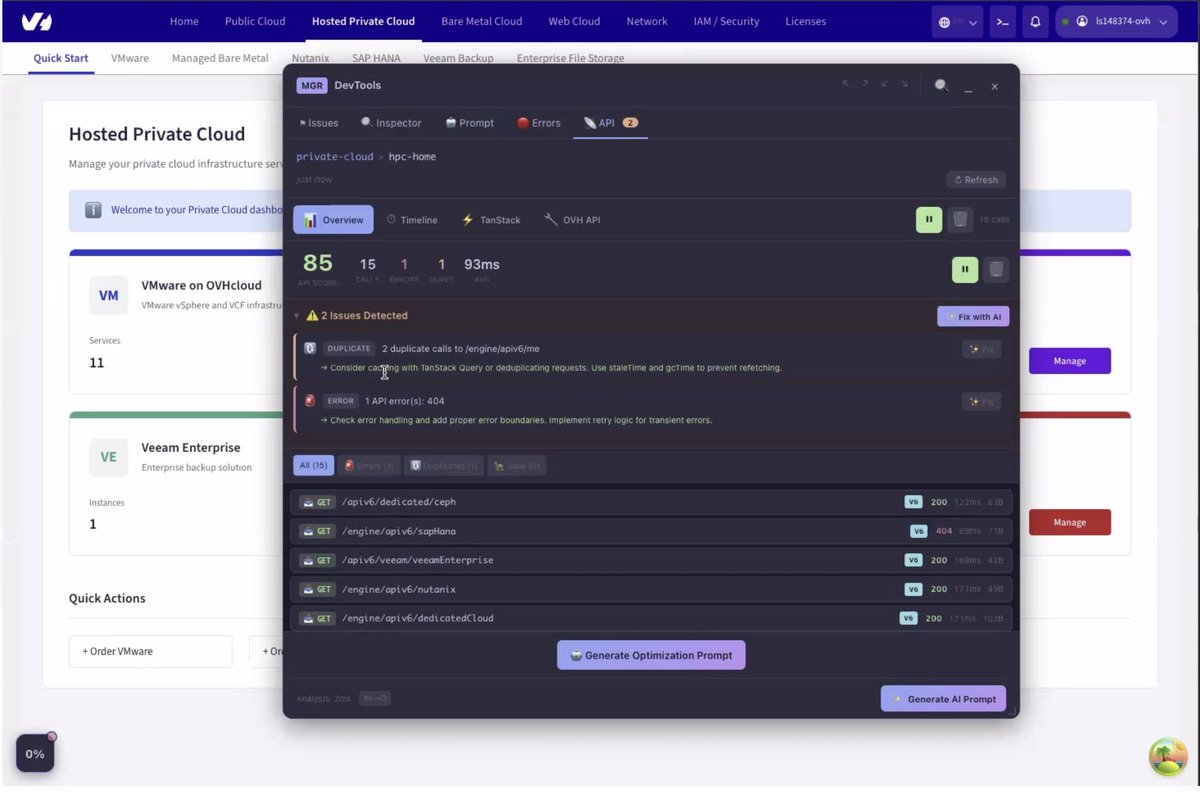This screenshot has height=792, width=1200.
Task: Click Fix on the ERROR issue row
Action: pos(981,401)
